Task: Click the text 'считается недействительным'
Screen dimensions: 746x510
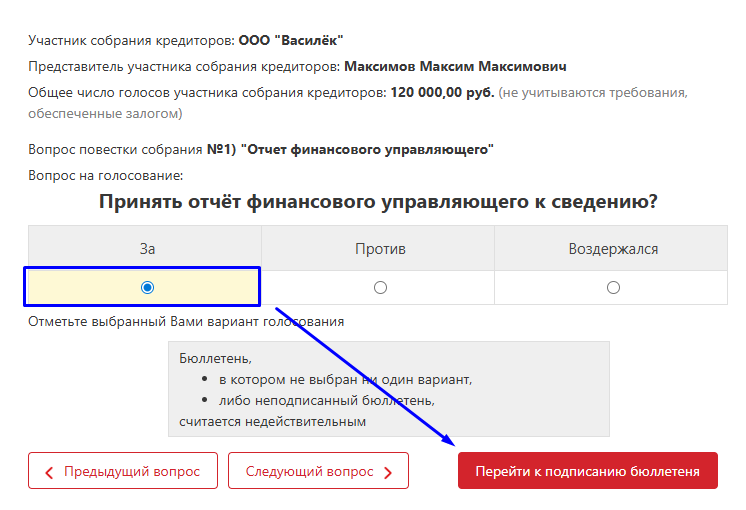Action: [x=273, y=422]
